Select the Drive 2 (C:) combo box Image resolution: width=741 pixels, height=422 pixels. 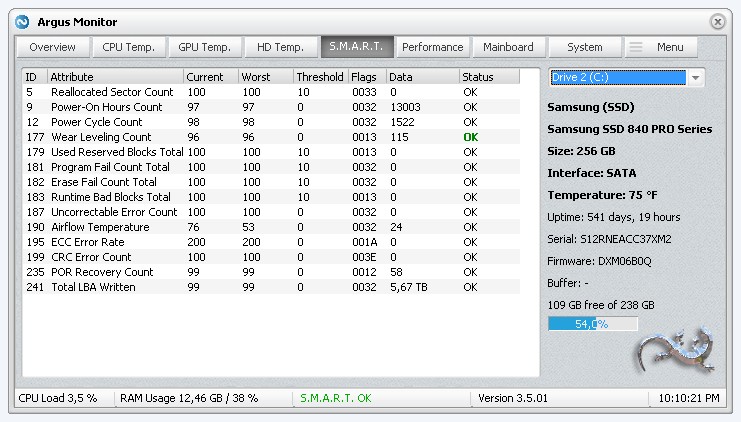tap(618, 78)
